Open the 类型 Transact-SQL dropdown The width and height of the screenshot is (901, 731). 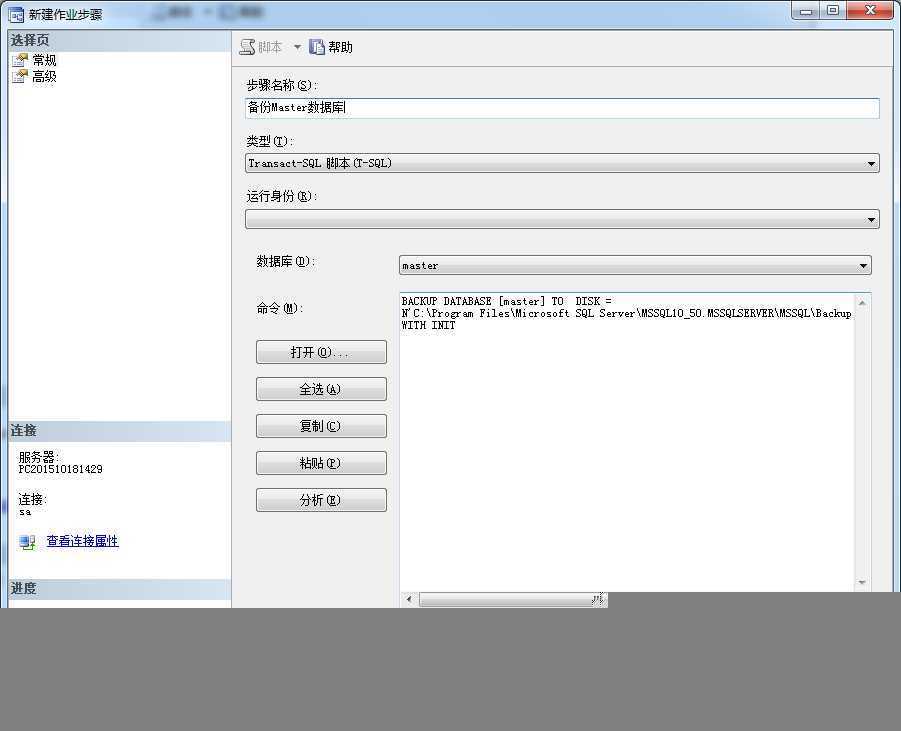(562, 163)
